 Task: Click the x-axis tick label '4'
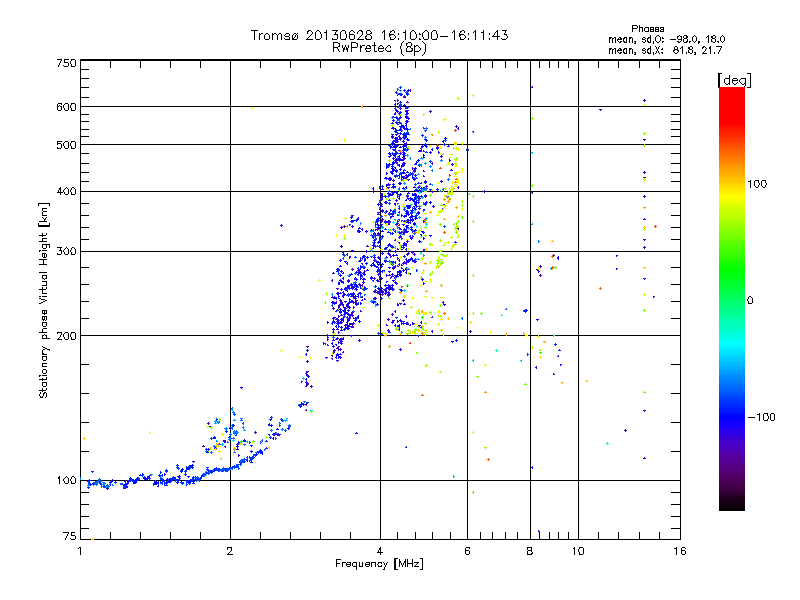(380, 551)
